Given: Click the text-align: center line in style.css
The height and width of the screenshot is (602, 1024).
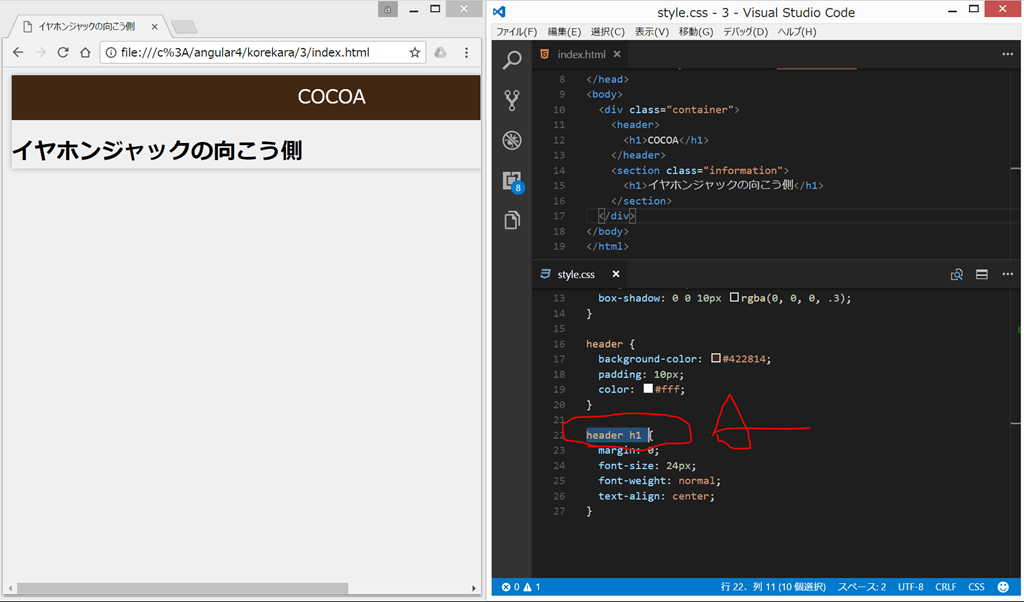Looking at the screenshot, I should click(656, 496).
